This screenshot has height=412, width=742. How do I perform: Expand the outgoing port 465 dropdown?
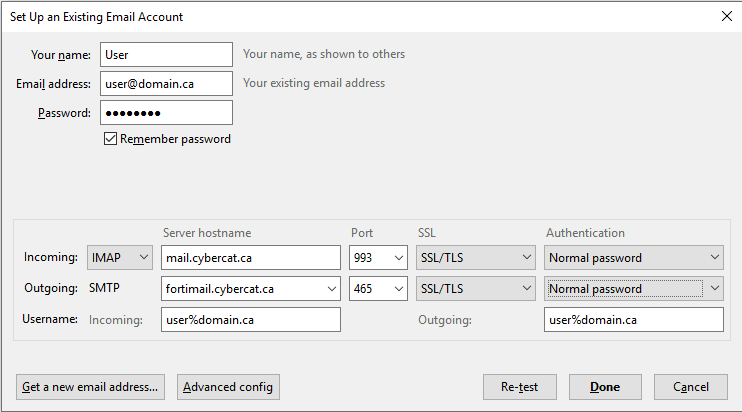(x=377, y=289)
